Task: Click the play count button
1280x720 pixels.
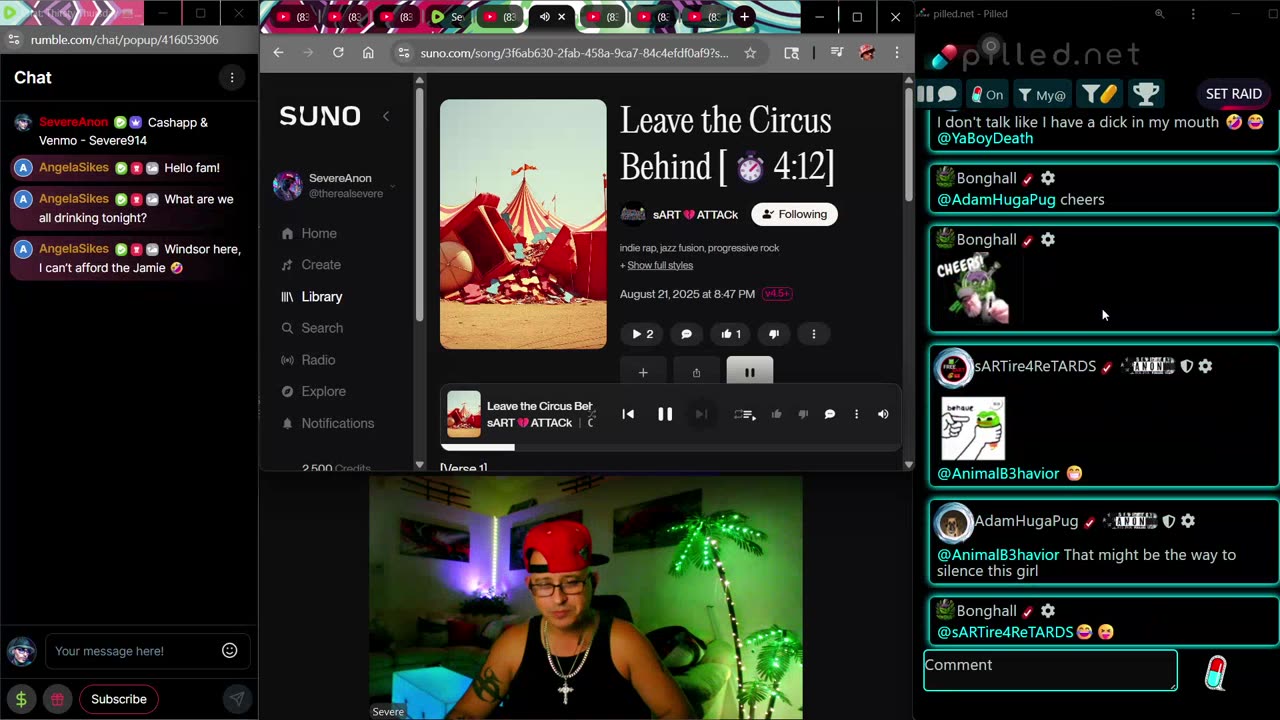Action: pos(642,334)
